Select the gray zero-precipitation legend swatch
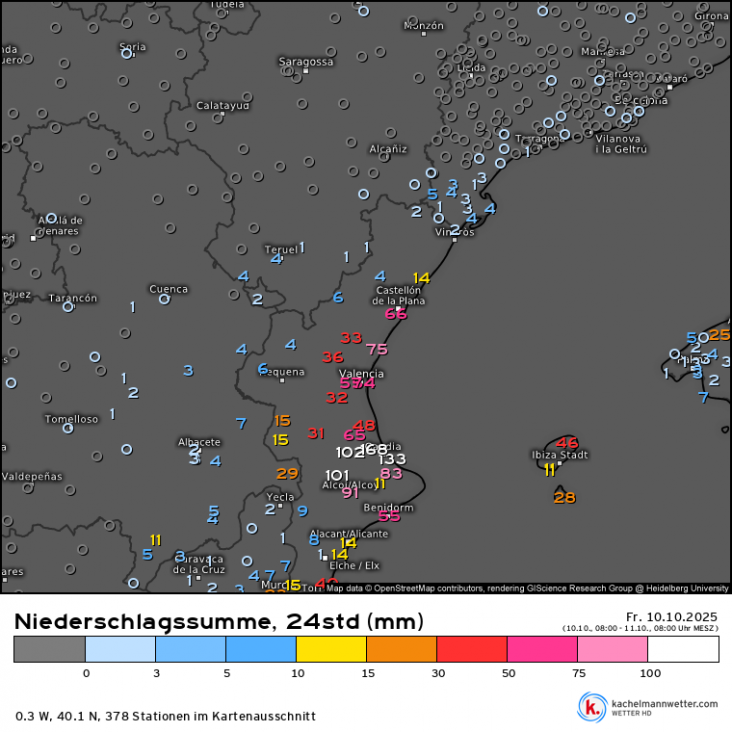Viewport: 732px width, 732px height. click(x=50, y=650)
